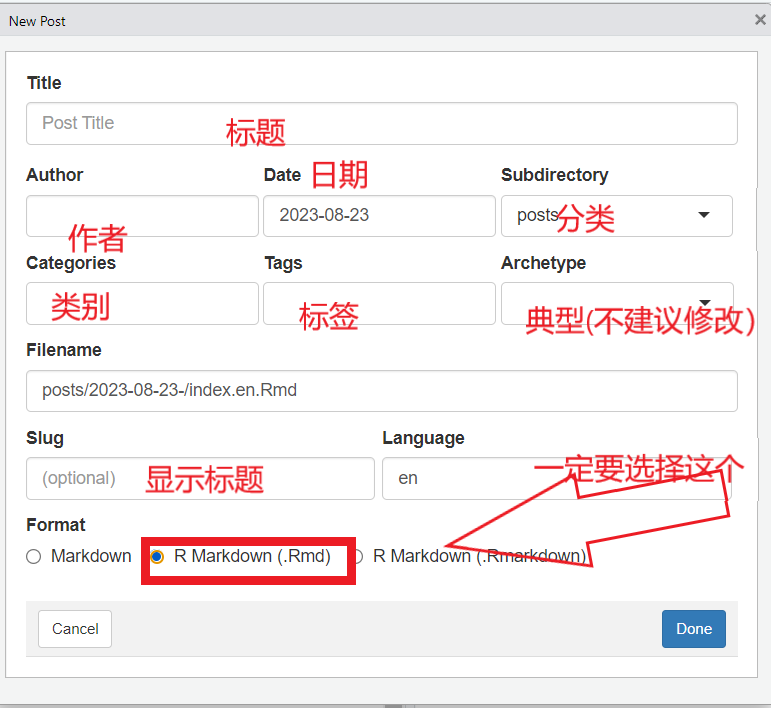Click the Language field containing en

click(460, 478)
